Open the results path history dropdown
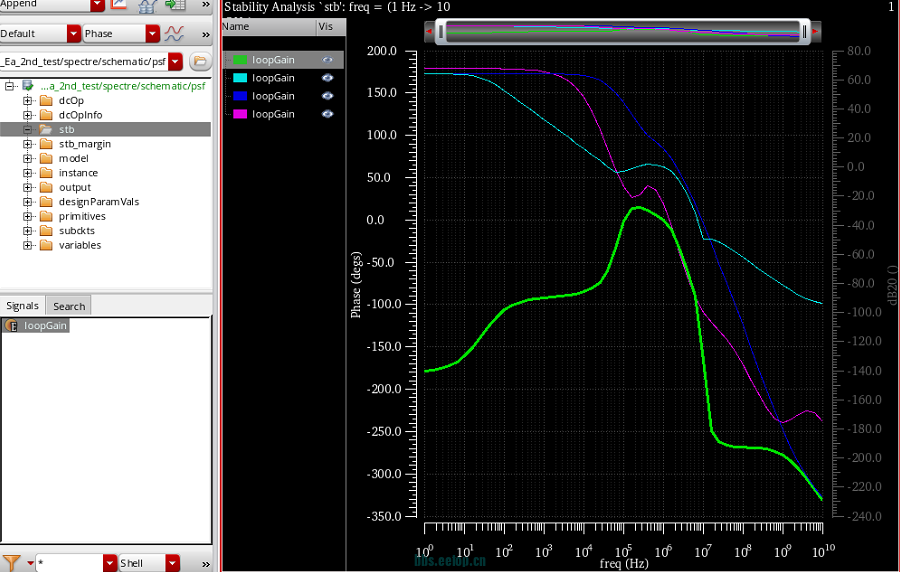Viewport: 900px width, 572px height. pyautogui.click(x=175, y=61)
